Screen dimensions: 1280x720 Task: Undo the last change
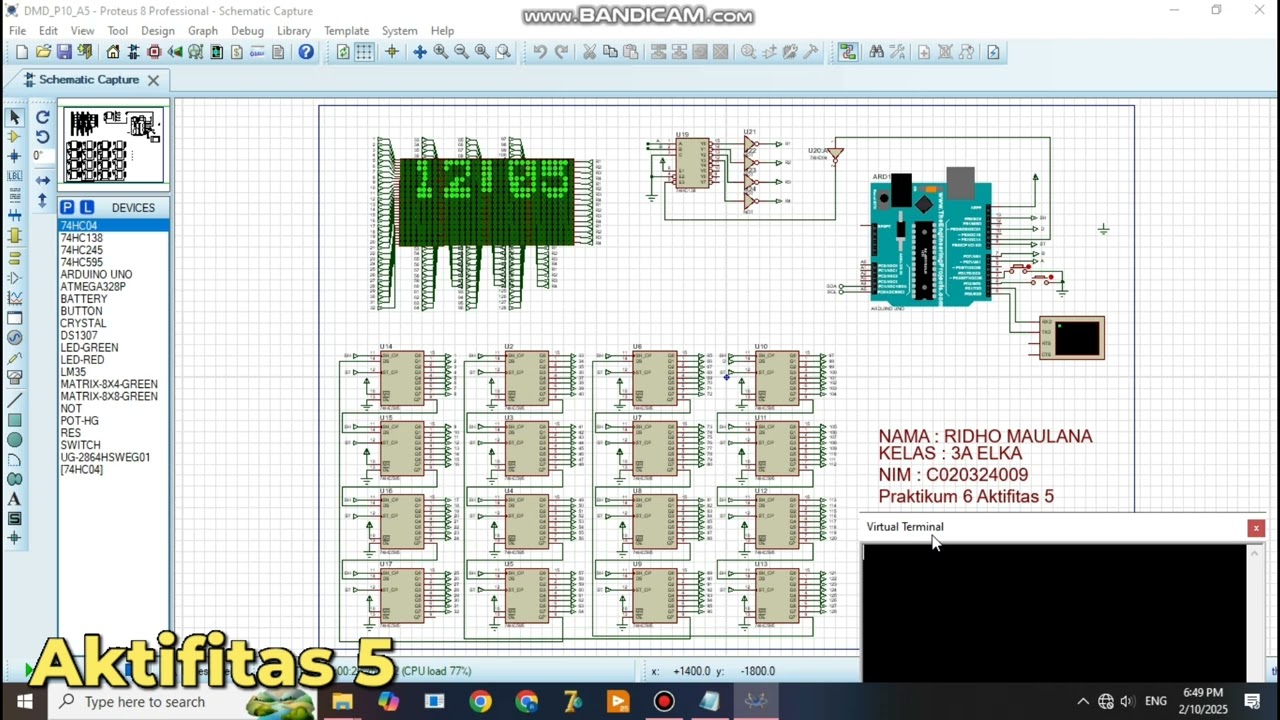pyautogui.click(x=540, y=52)
